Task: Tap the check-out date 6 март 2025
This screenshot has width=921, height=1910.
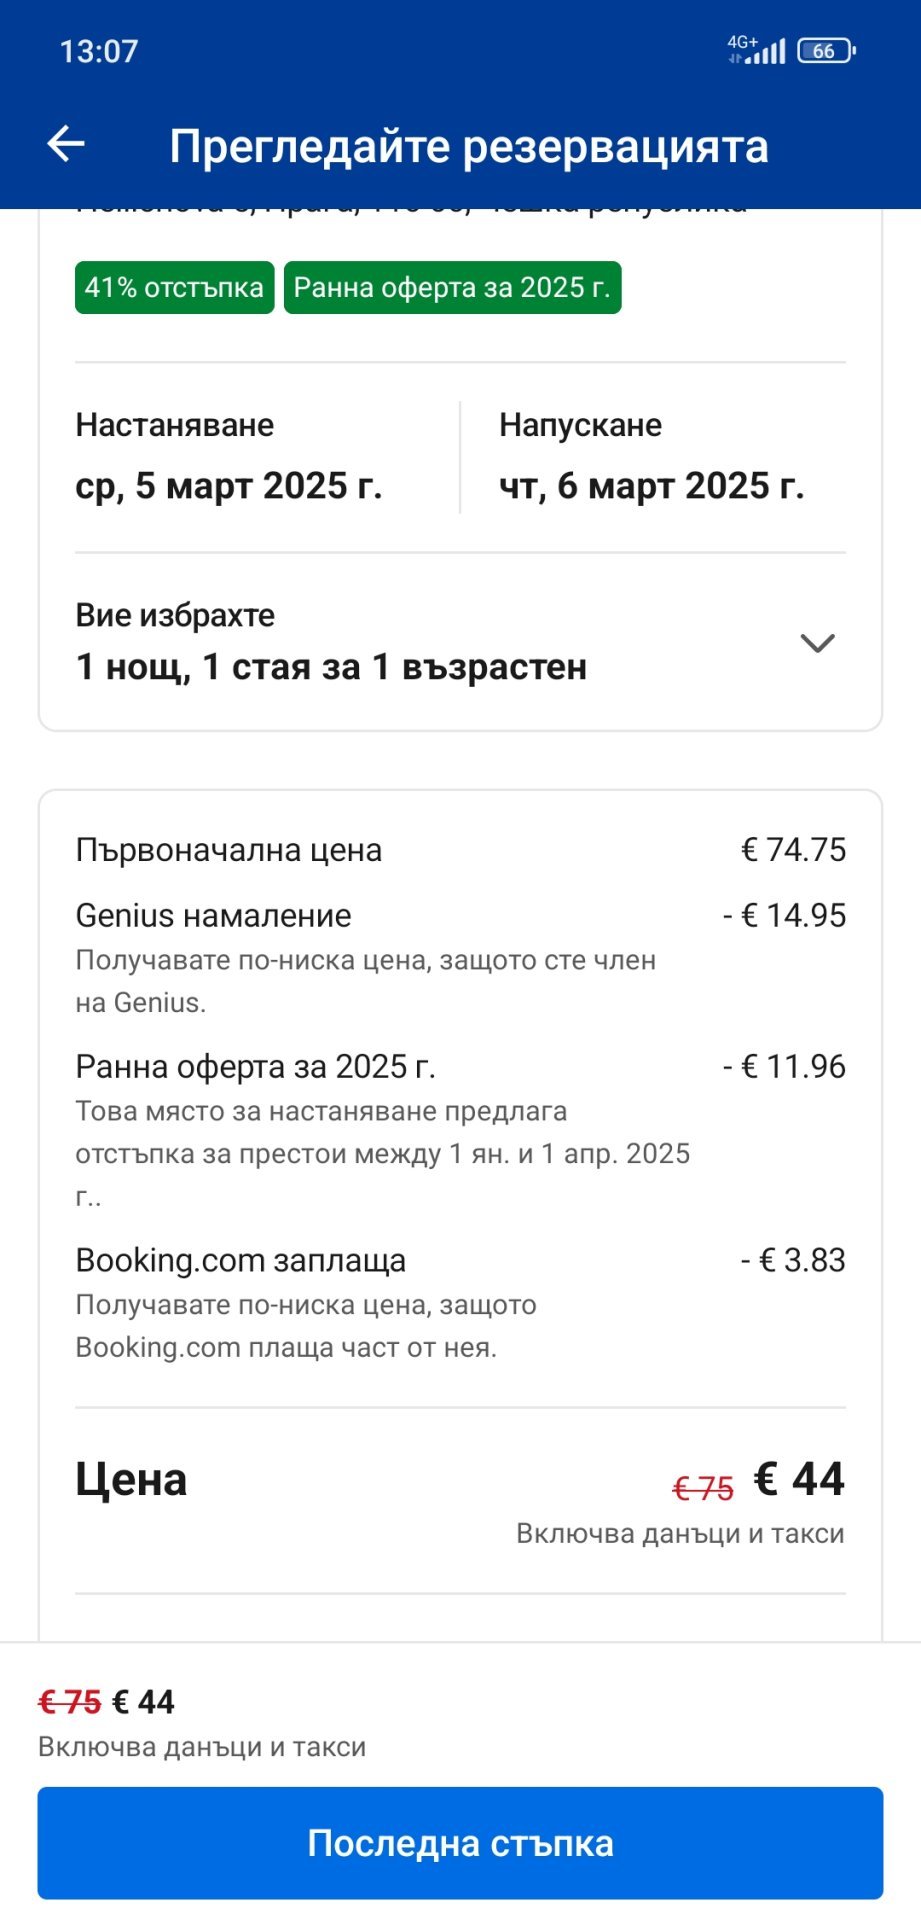Action: point(651,486)
